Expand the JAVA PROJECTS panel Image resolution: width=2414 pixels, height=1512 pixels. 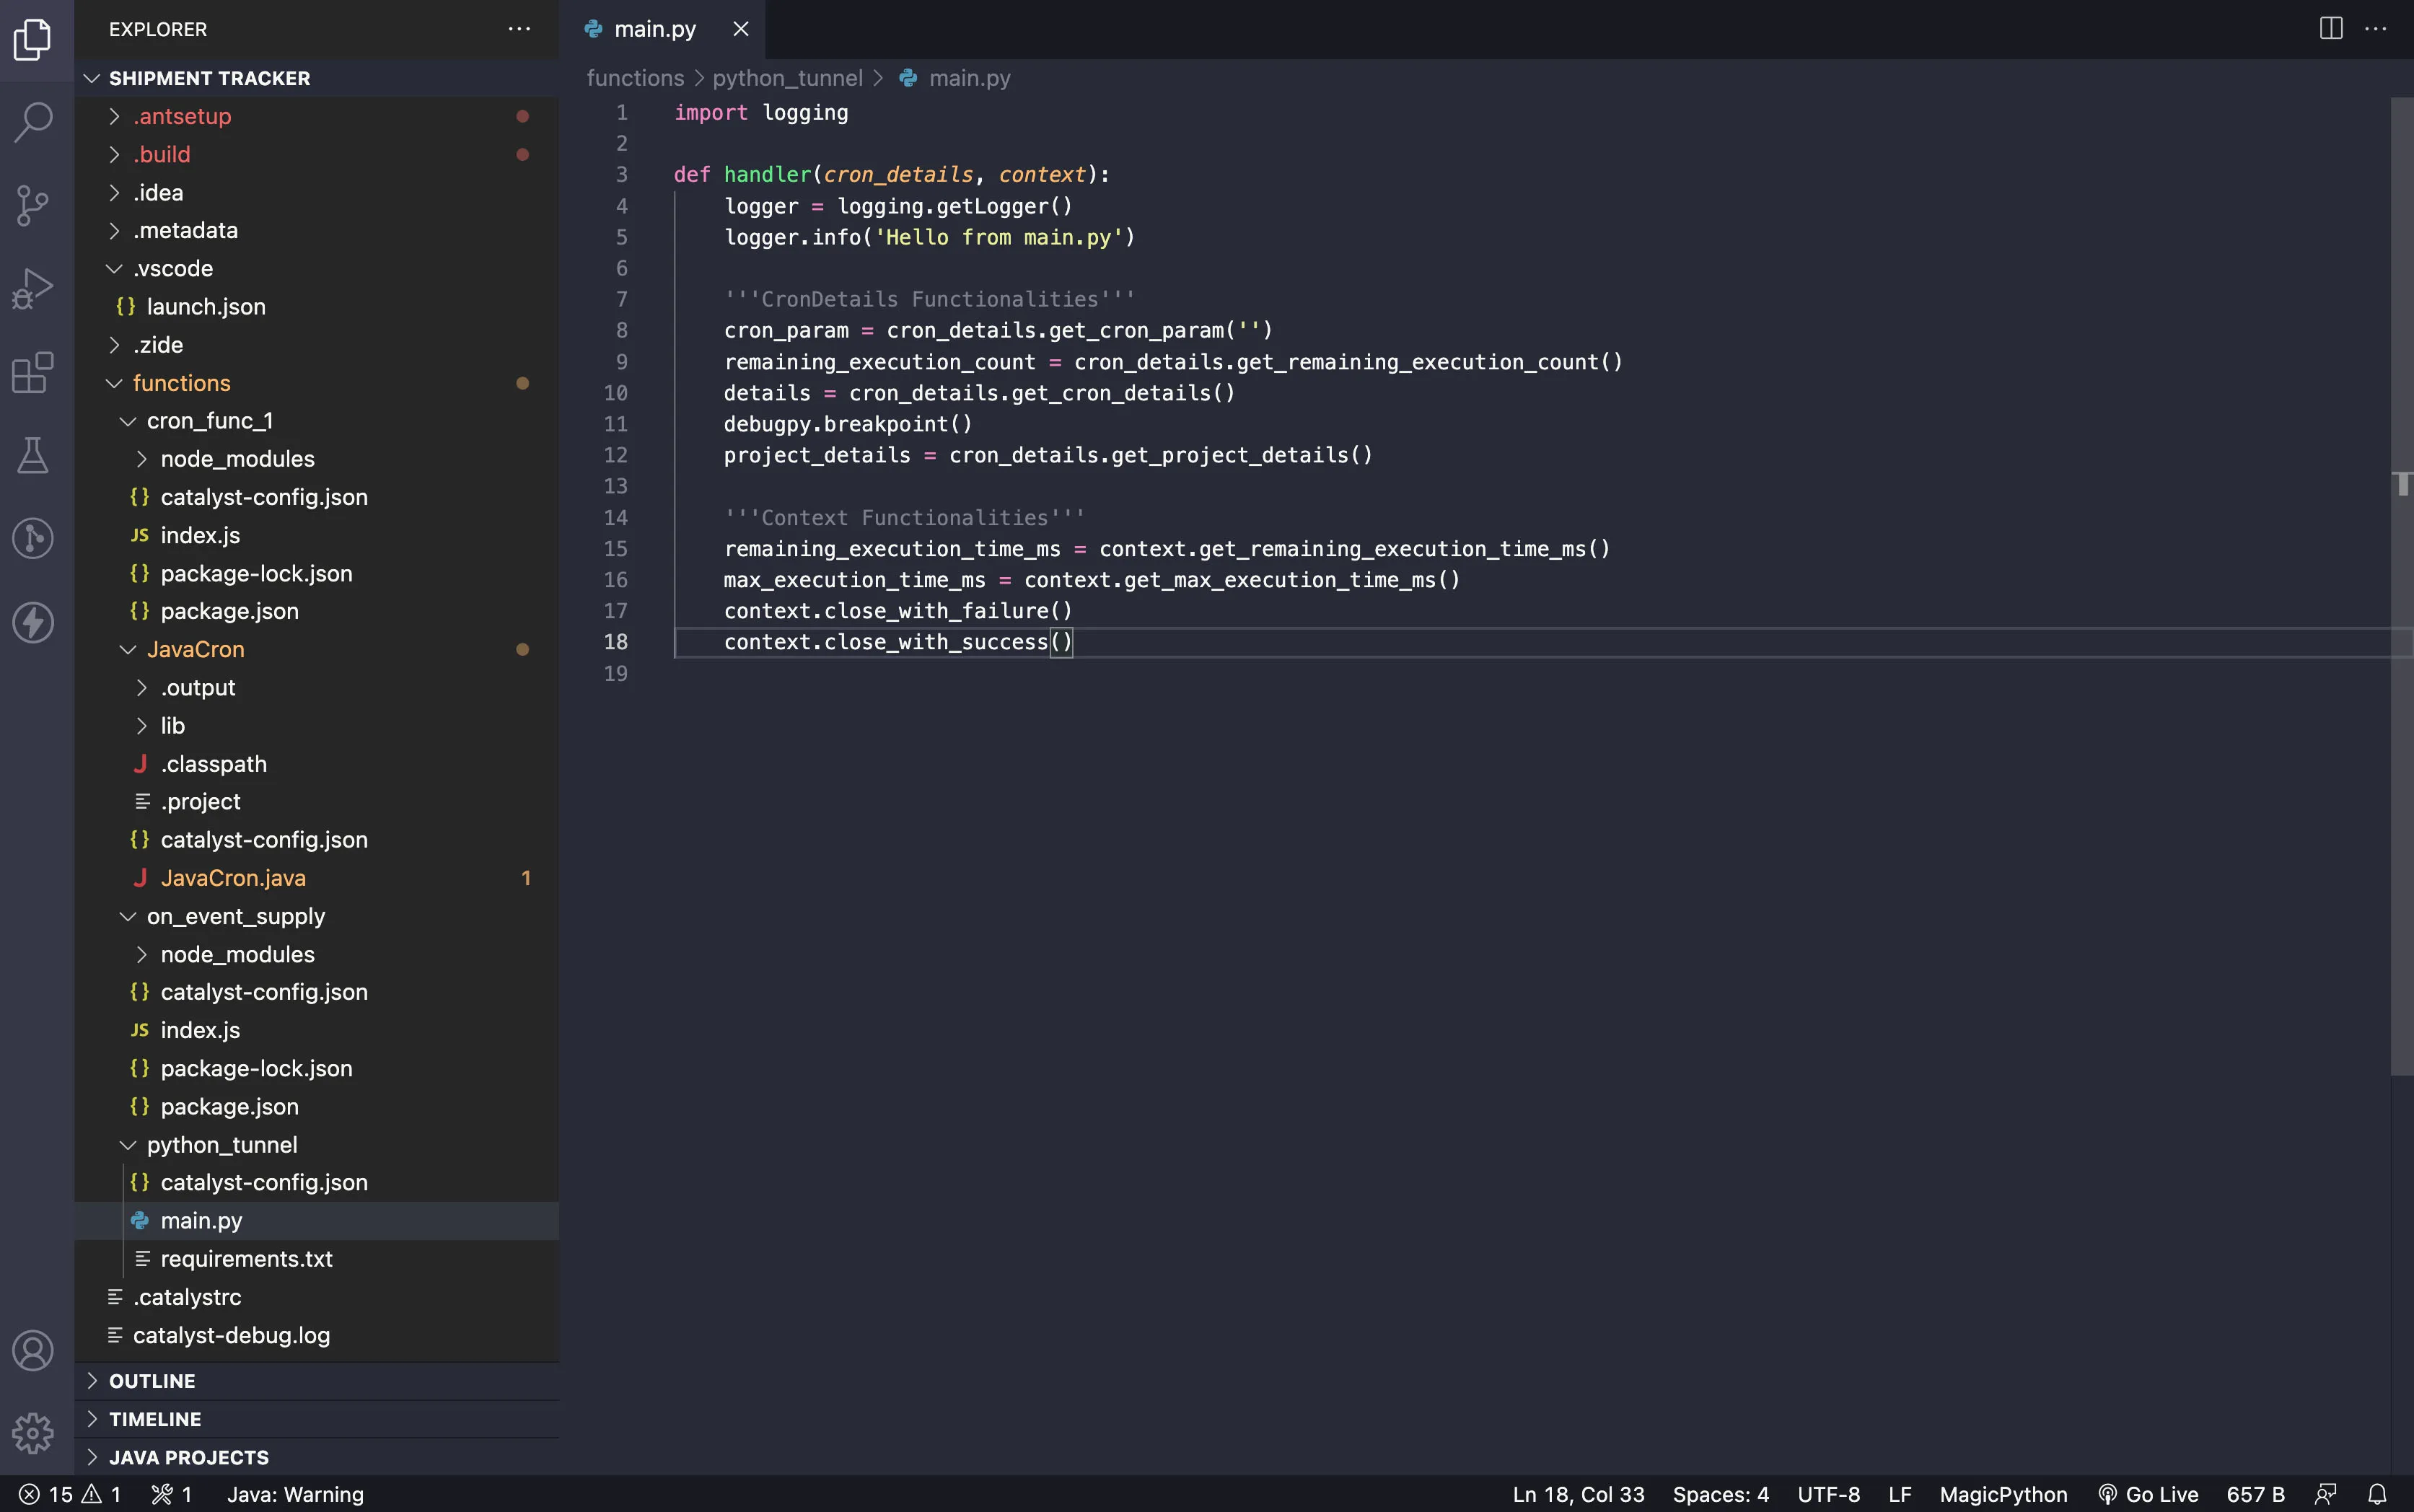pyautogui.click(x=316, y=1457)
